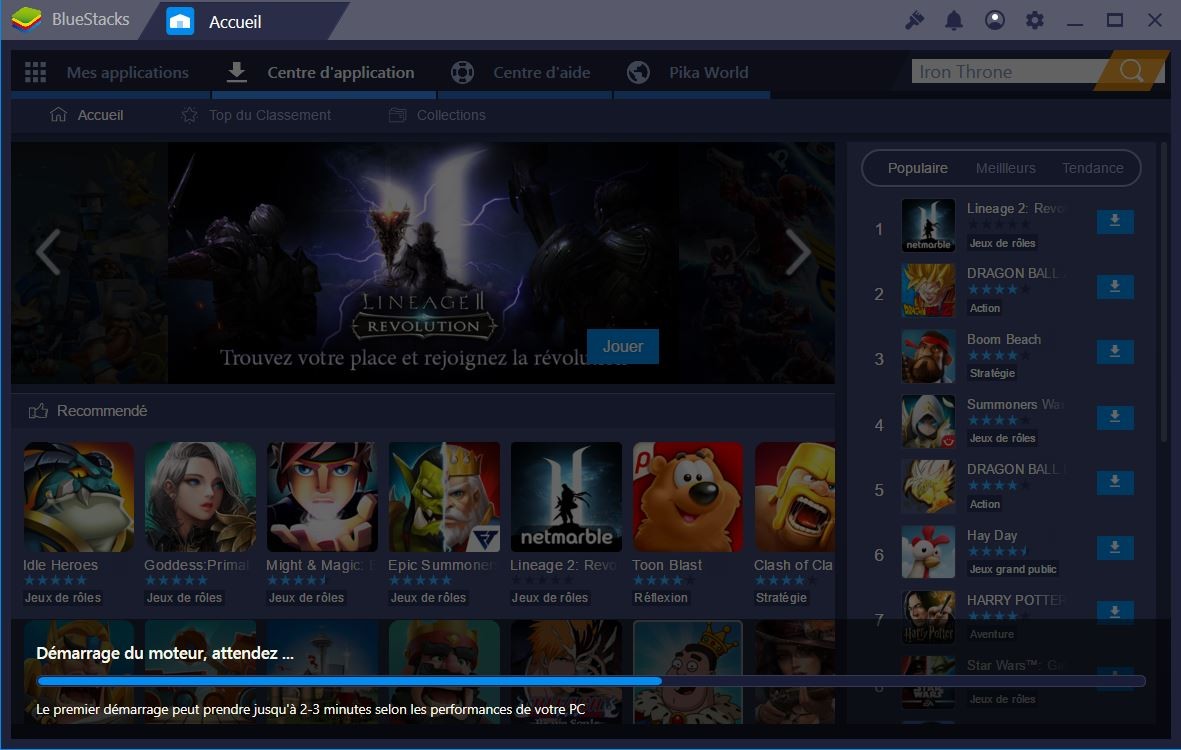This screenshot has width=1181, height=750.
Task: Open rank 2 DRAGON BALL thumbnail
Action: 928,291
